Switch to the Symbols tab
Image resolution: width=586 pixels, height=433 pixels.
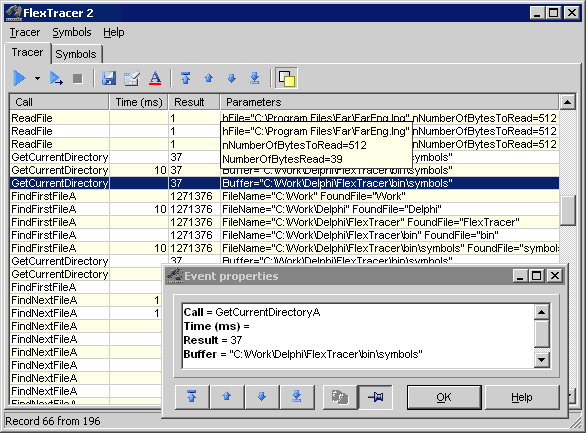point(76,55)
